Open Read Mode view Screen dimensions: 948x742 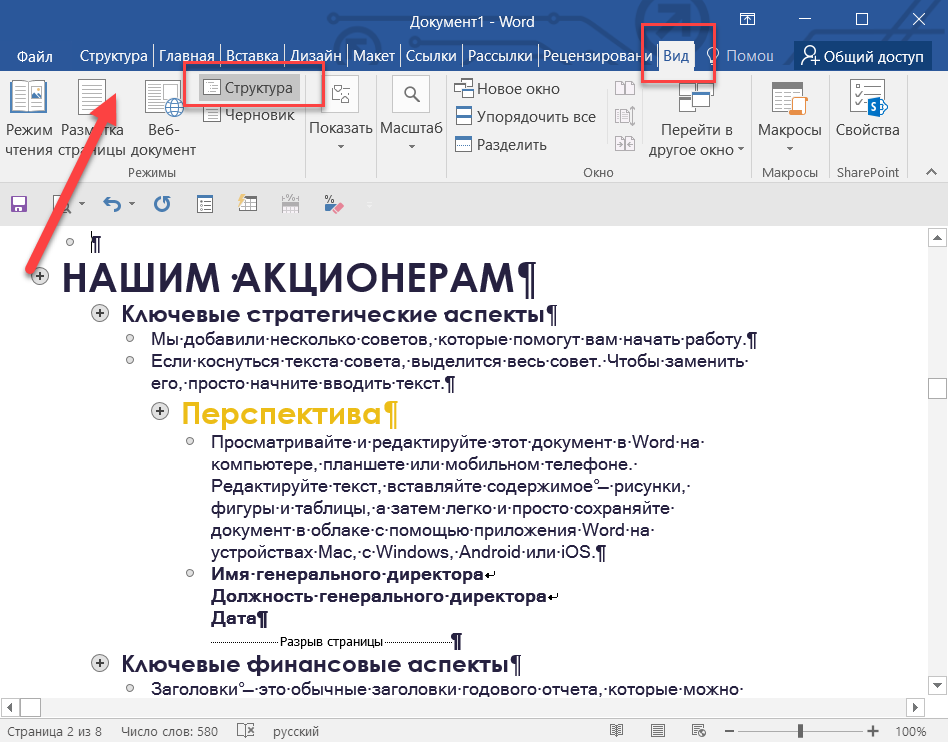click(x=28, y=119)
